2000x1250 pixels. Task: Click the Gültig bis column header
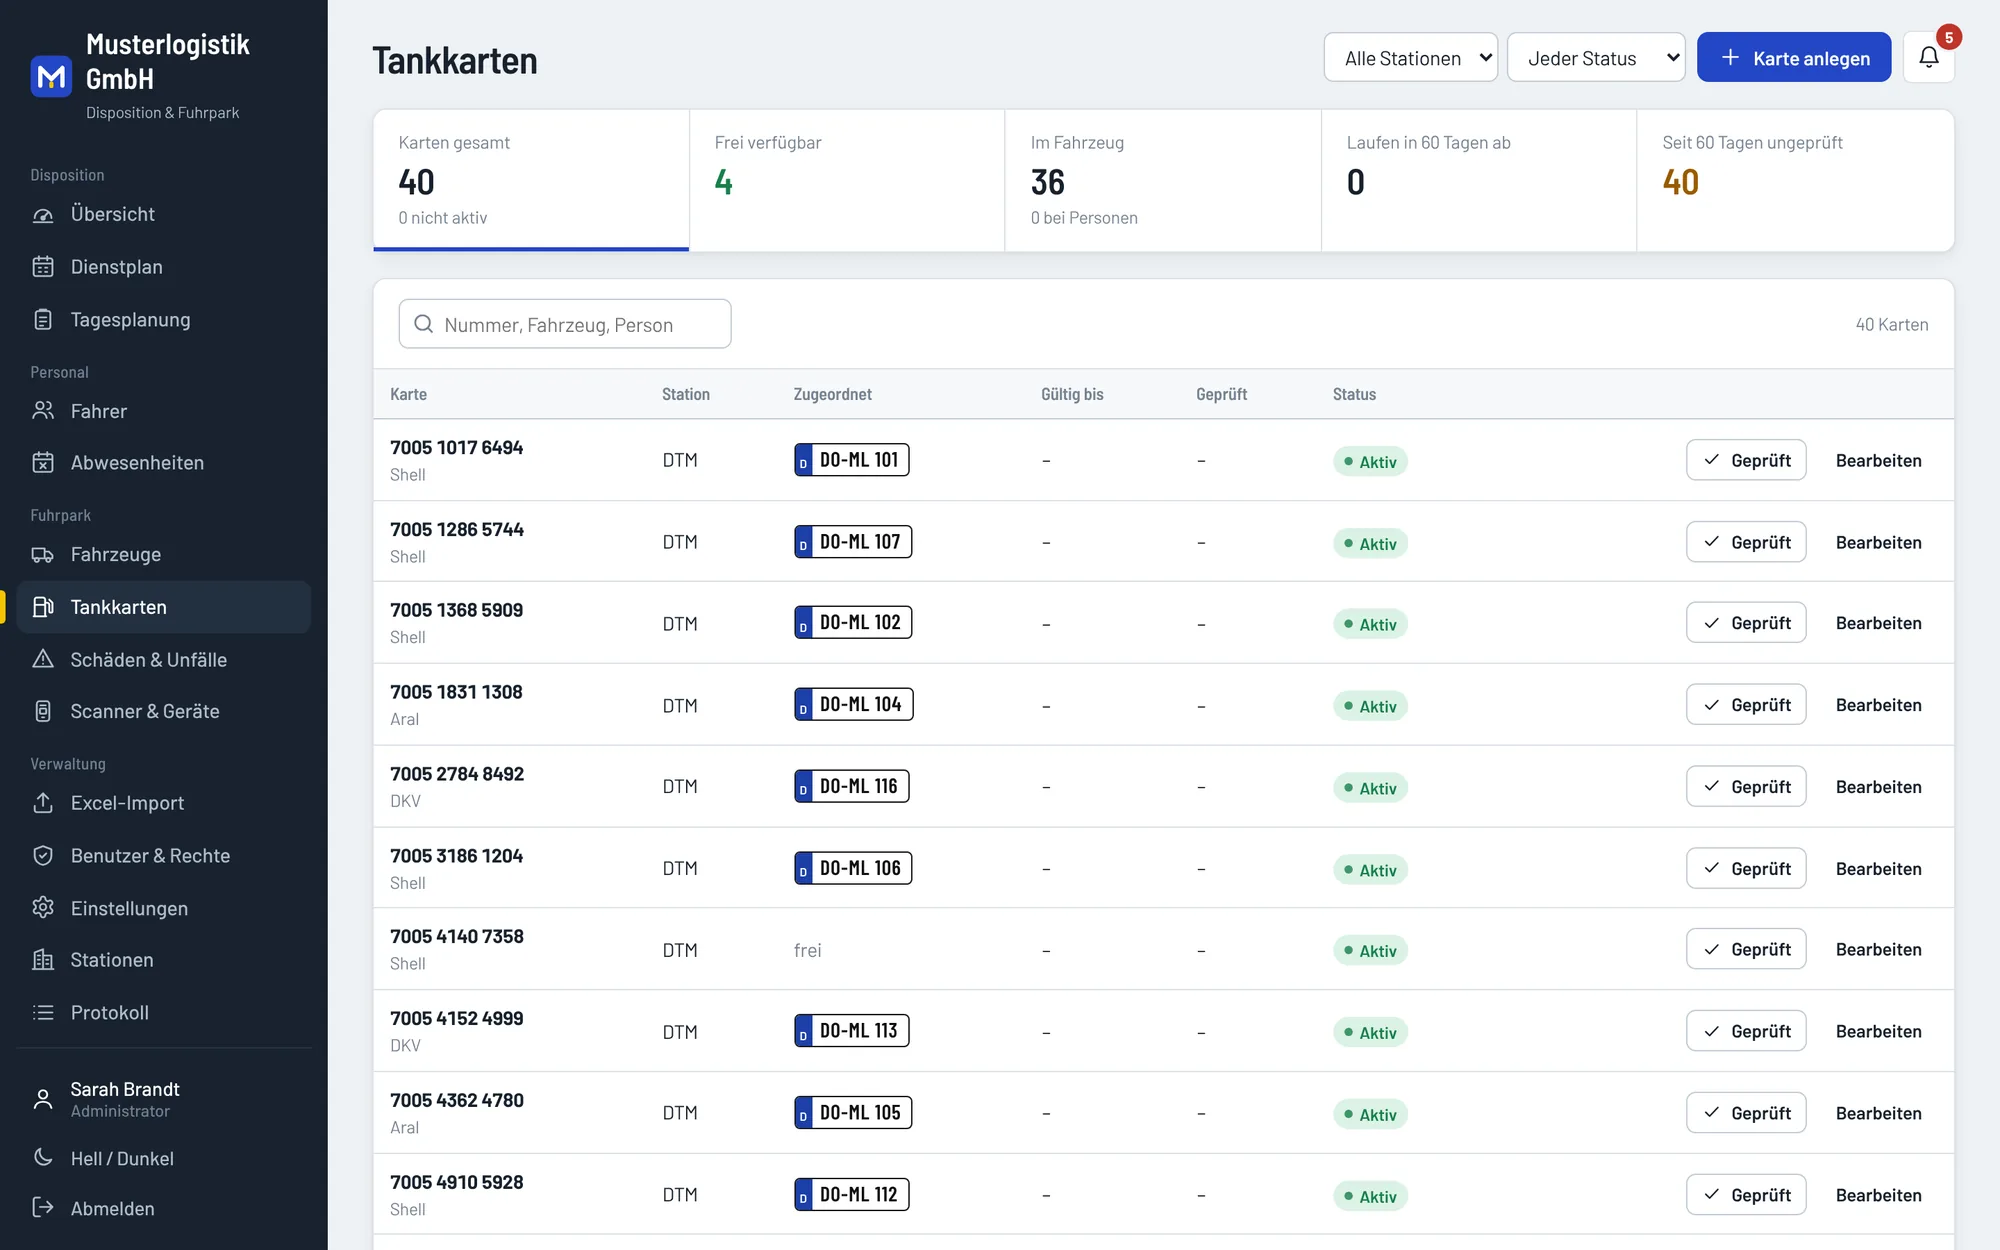pos(1072,394)
